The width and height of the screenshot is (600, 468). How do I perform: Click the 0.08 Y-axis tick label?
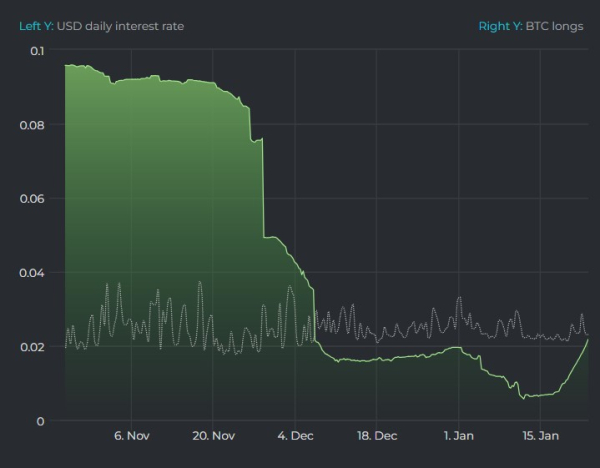tap(32, 125)
